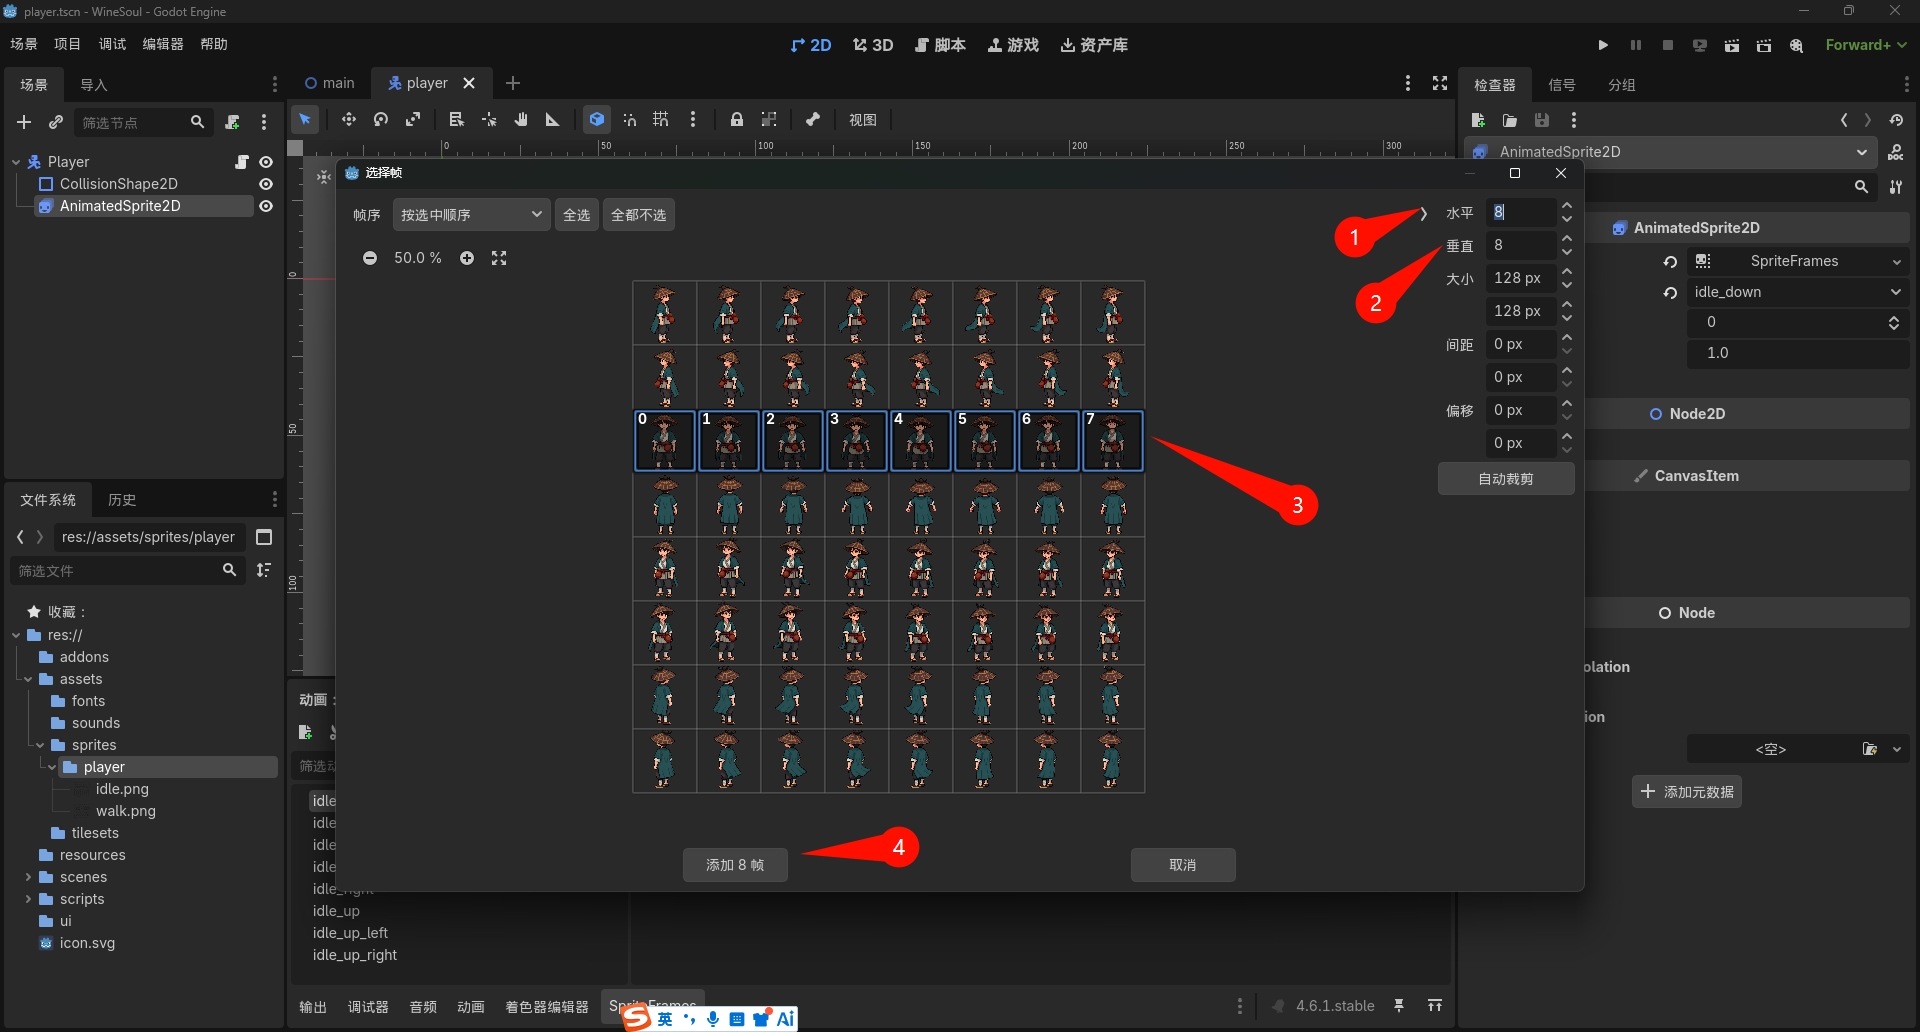The height and width of the screenshot is (1032, 1920).
Task: Toggle group selected nodes icon
Action: (769, 119)
